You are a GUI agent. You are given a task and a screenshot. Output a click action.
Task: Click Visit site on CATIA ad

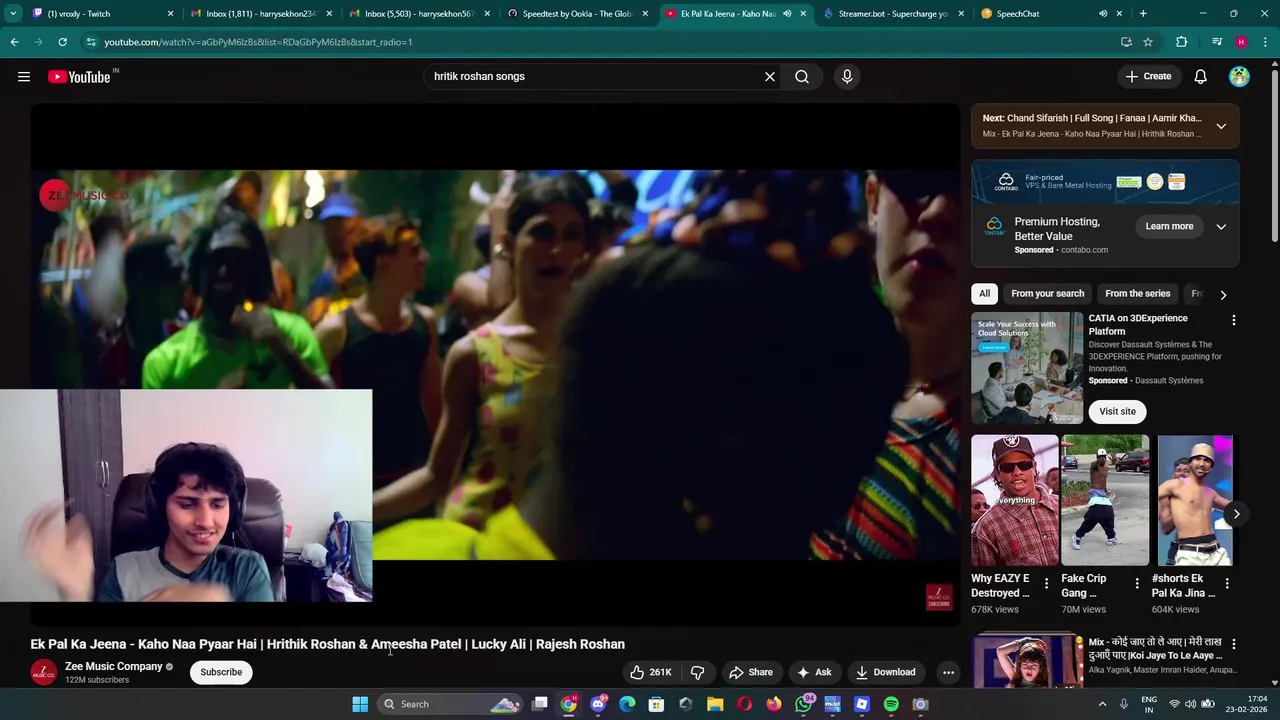(x=1117, y=411)
